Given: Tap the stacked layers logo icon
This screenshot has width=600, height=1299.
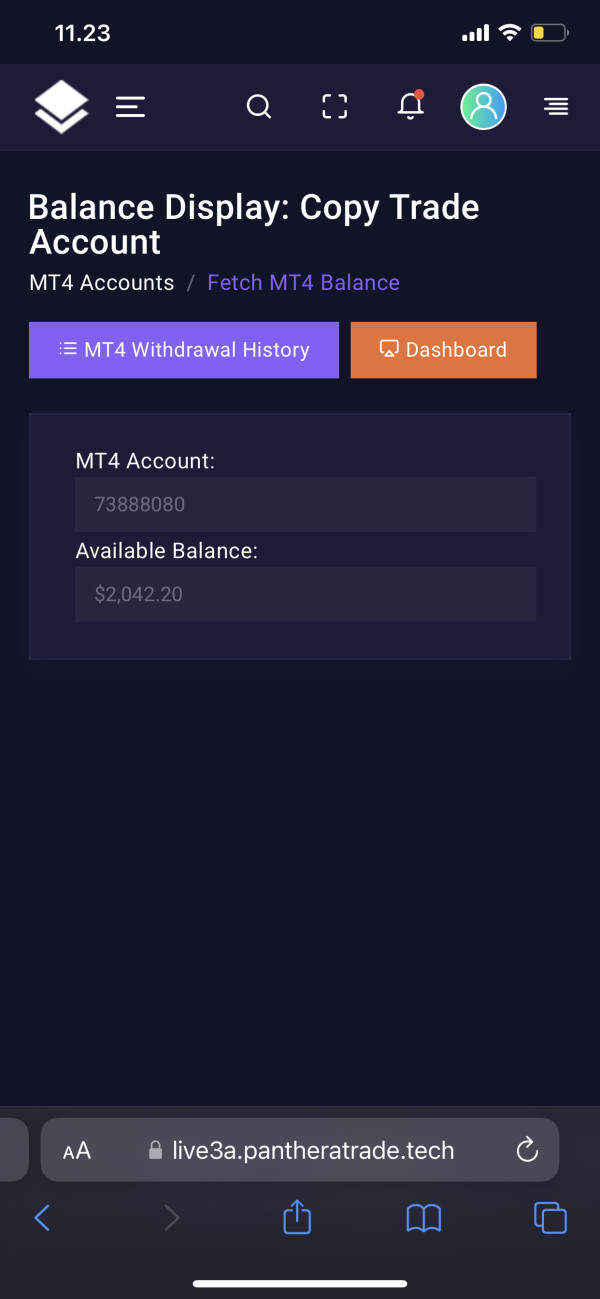Looking at the screenshot, I should [62, 106].
